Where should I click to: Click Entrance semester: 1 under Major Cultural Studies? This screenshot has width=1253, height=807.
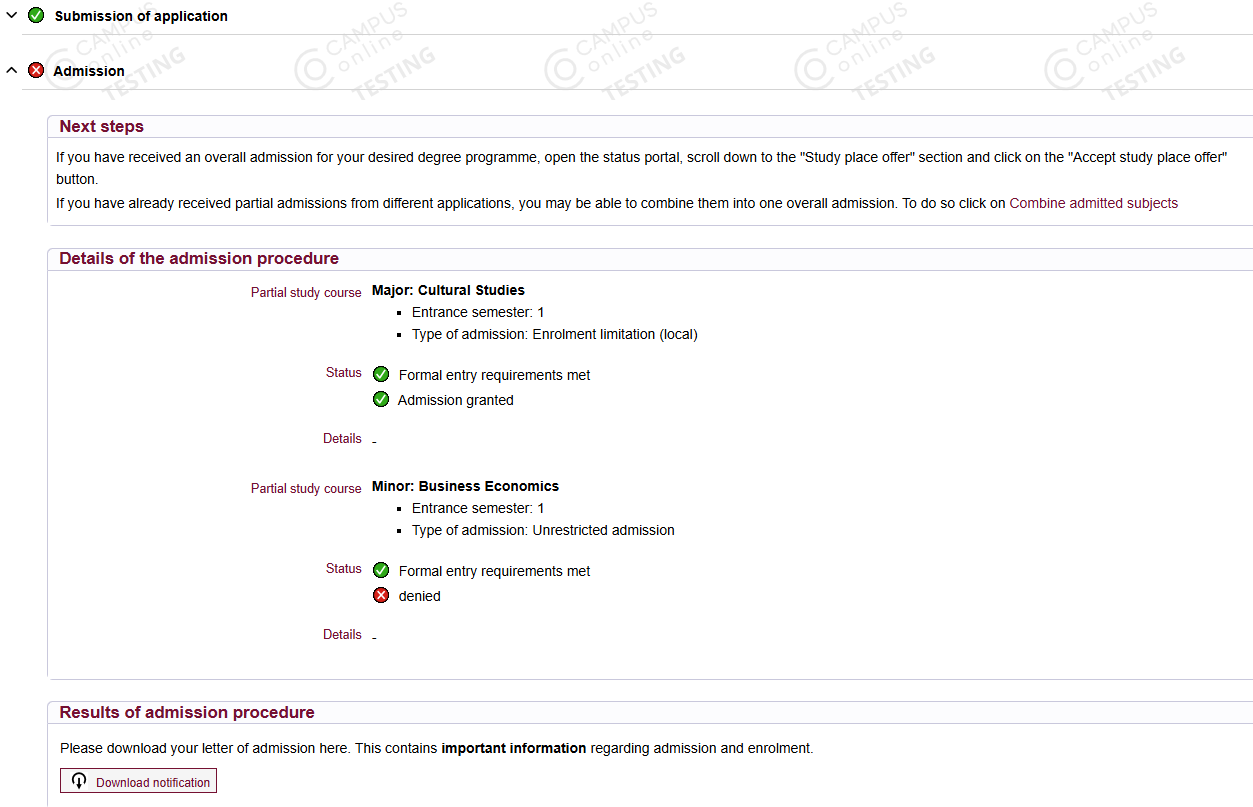478,312
